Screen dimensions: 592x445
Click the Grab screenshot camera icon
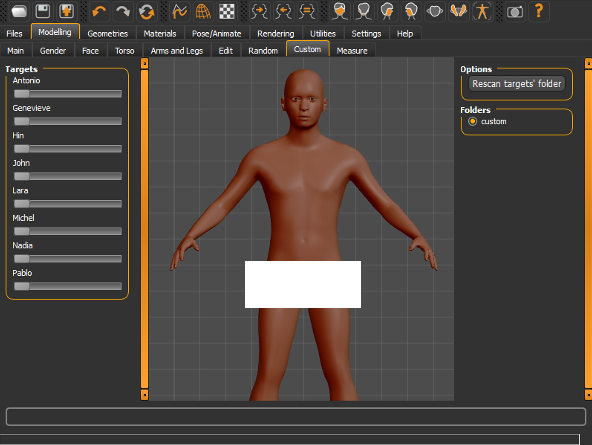[515, 11]
